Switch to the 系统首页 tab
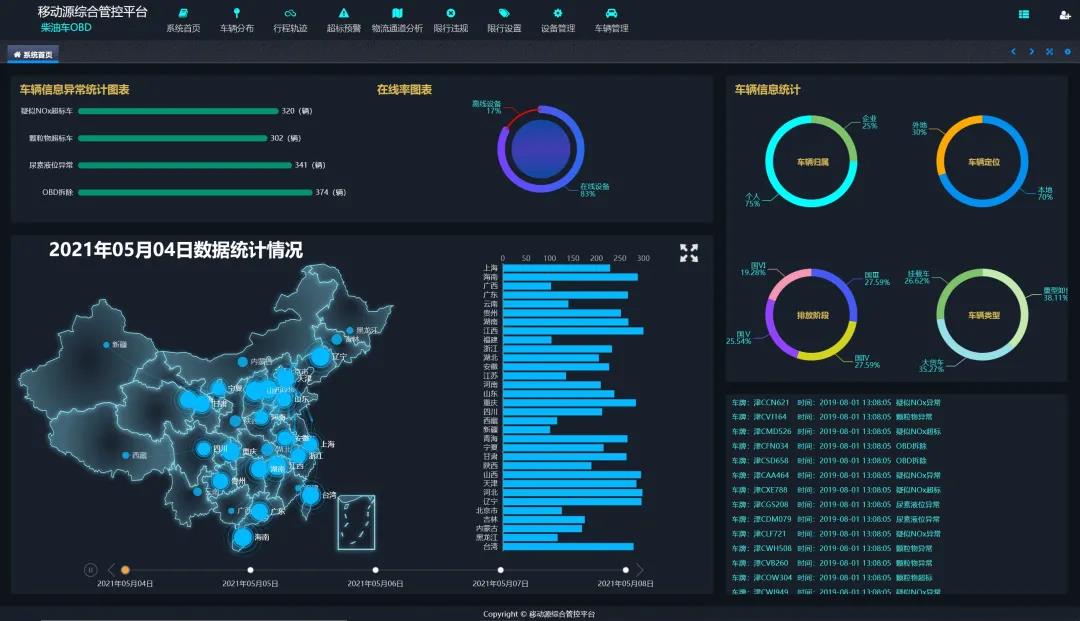Screen dimensions: 1080x621 click(36, 54)
